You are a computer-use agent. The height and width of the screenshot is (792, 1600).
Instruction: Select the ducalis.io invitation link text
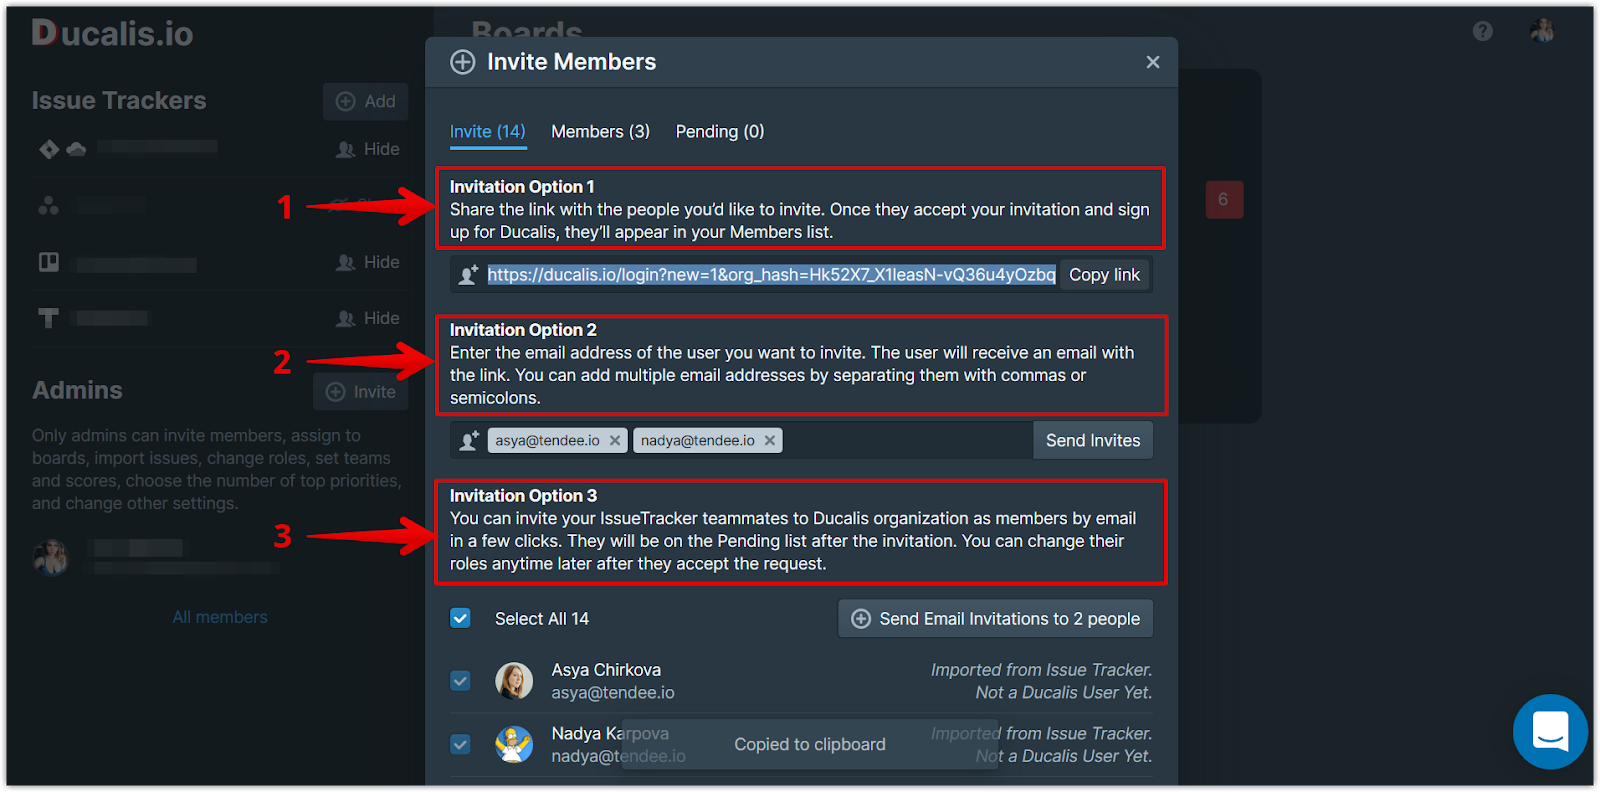pyautogui.click(x=772, y=275)
